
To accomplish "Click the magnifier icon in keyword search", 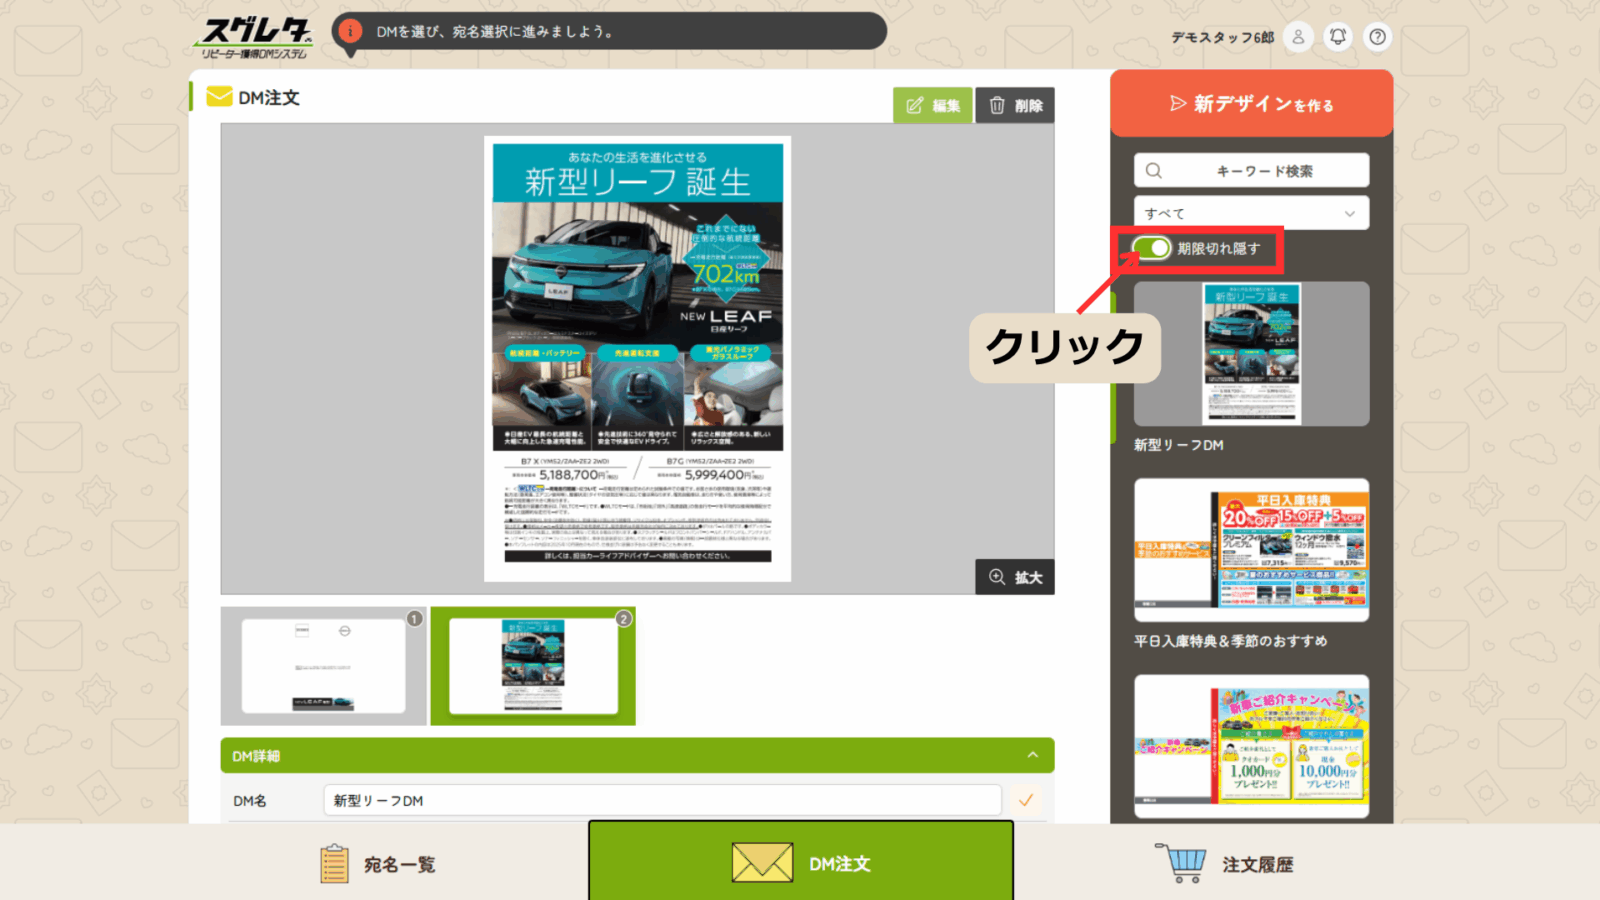I will 1154,171.
